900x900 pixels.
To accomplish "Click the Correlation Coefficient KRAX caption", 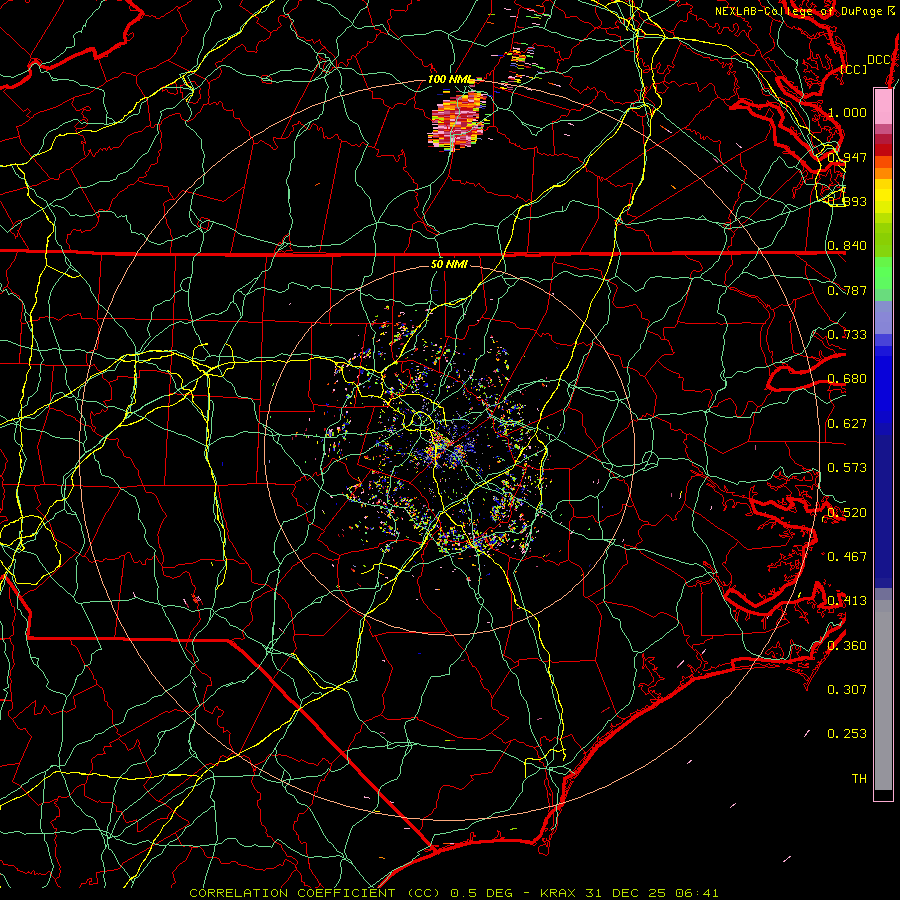I will tap(453, 893).
